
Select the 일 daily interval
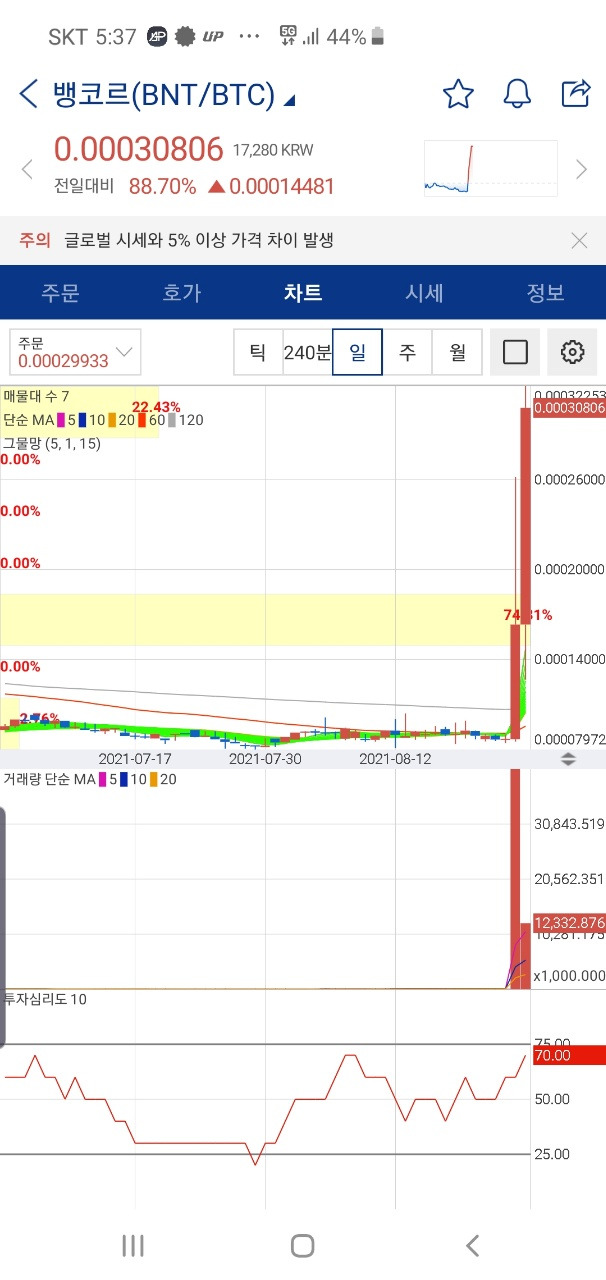[x=358, y=352]
